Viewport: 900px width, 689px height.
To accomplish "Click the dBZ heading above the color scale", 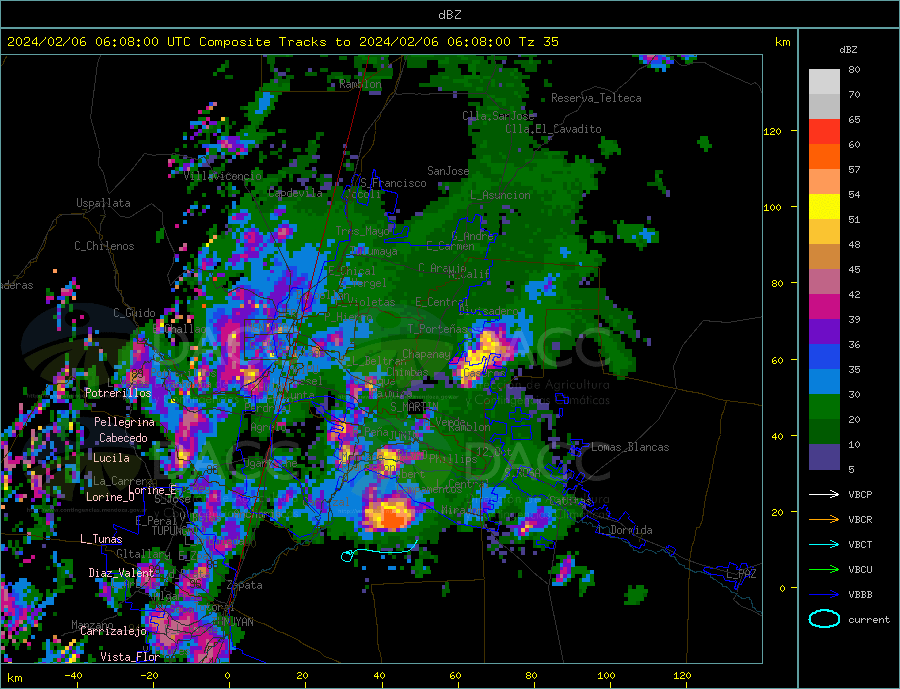I will click(848, 50).
